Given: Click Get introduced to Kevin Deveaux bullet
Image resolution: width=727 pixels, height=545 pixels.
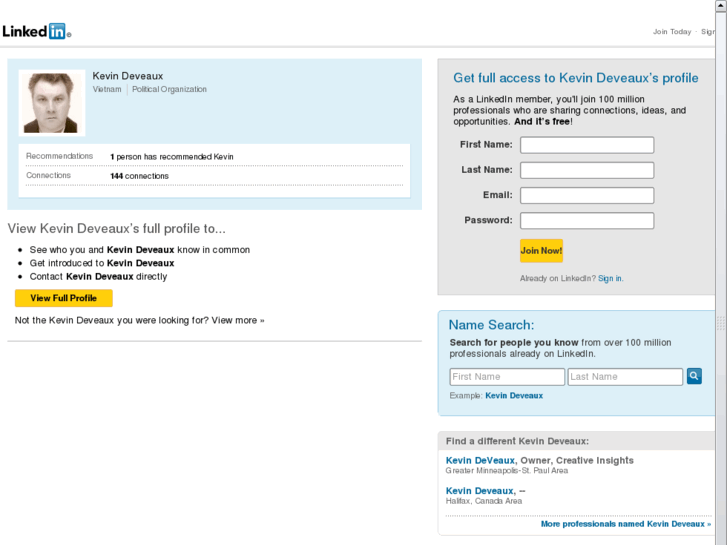Looking at the screenshot, I should (x=102, y=263).
